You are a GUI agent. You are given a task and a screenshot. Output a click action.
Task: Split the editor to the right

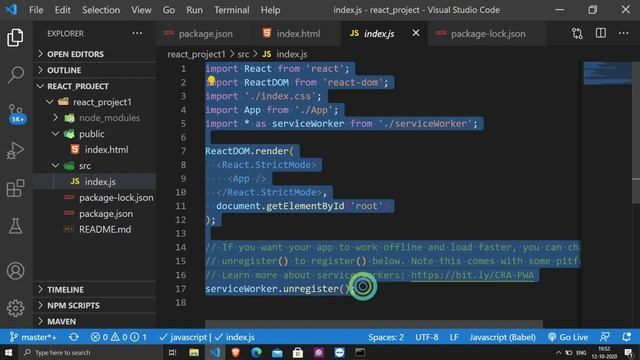tap(600, 33)
